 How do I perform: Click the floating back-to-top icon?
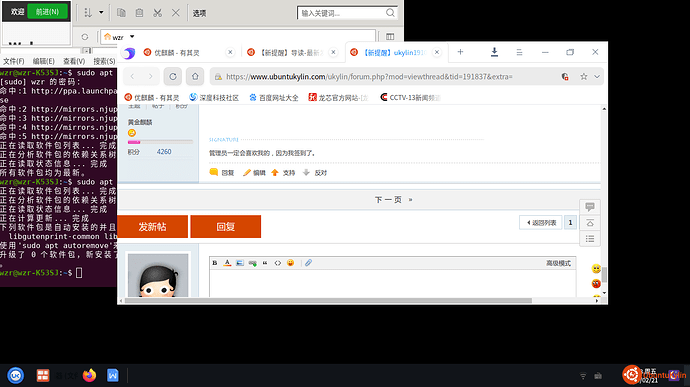click(x=590, y=223)
